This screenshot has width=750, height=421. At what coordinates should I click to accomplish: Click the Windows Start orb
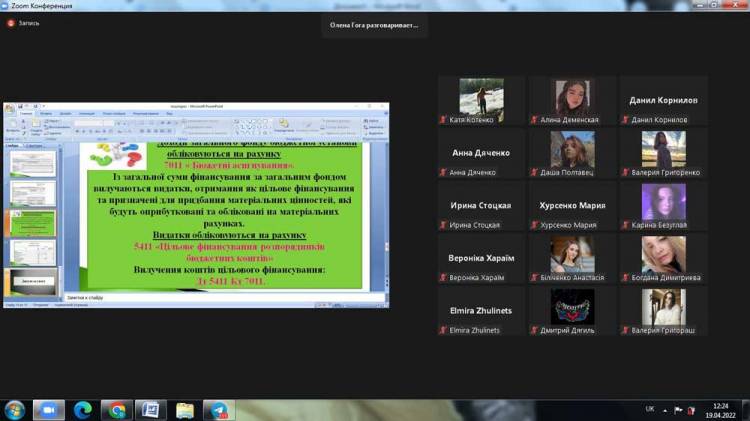click(15, 410)
